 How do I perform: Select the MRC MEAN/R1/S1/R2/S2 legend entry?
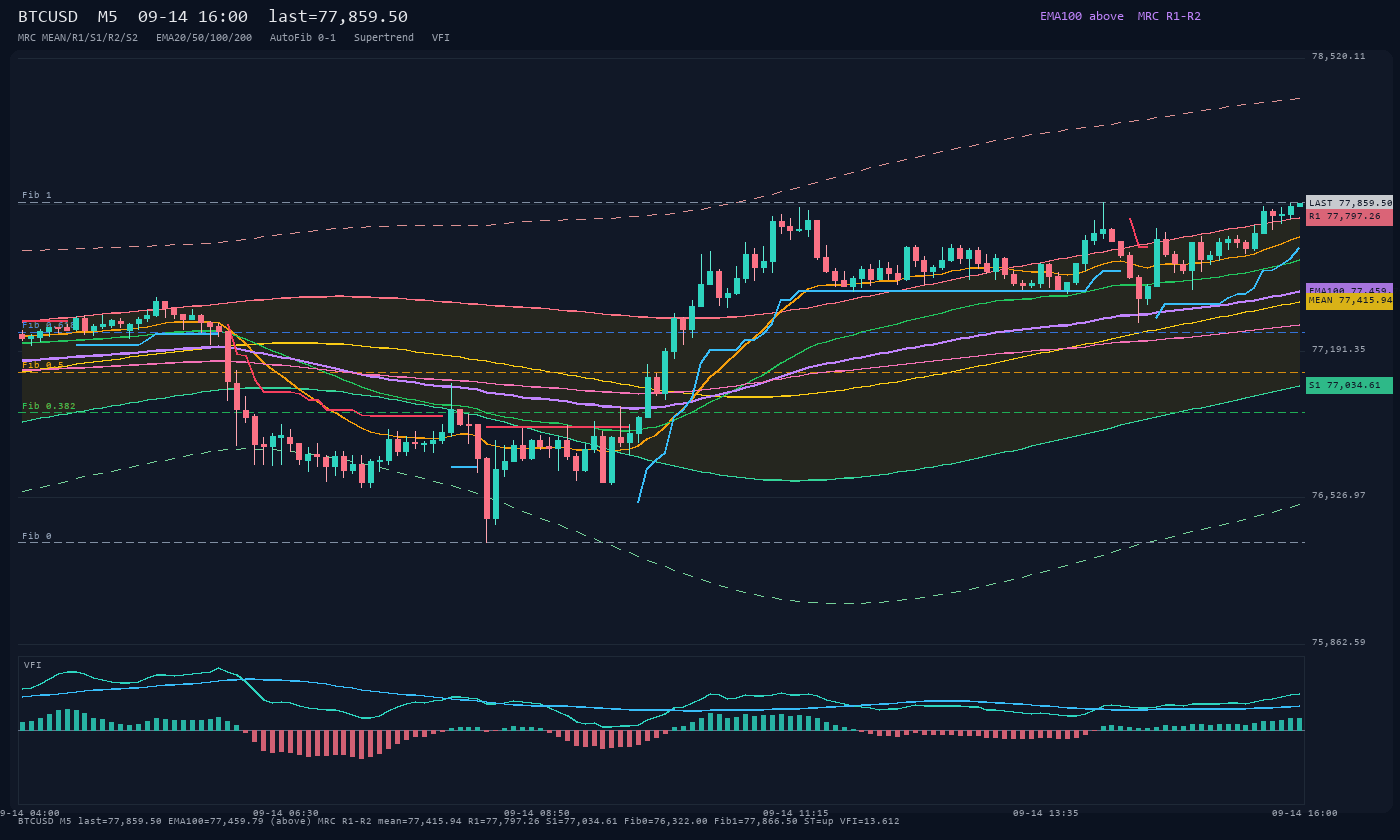tap(78, 37)
